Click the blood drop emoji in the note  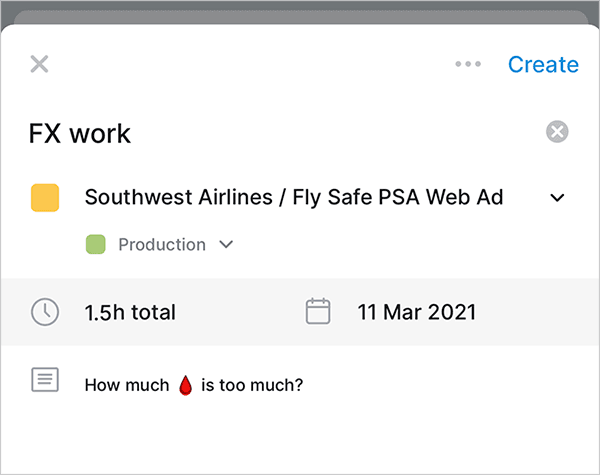(x=185, y=384)
